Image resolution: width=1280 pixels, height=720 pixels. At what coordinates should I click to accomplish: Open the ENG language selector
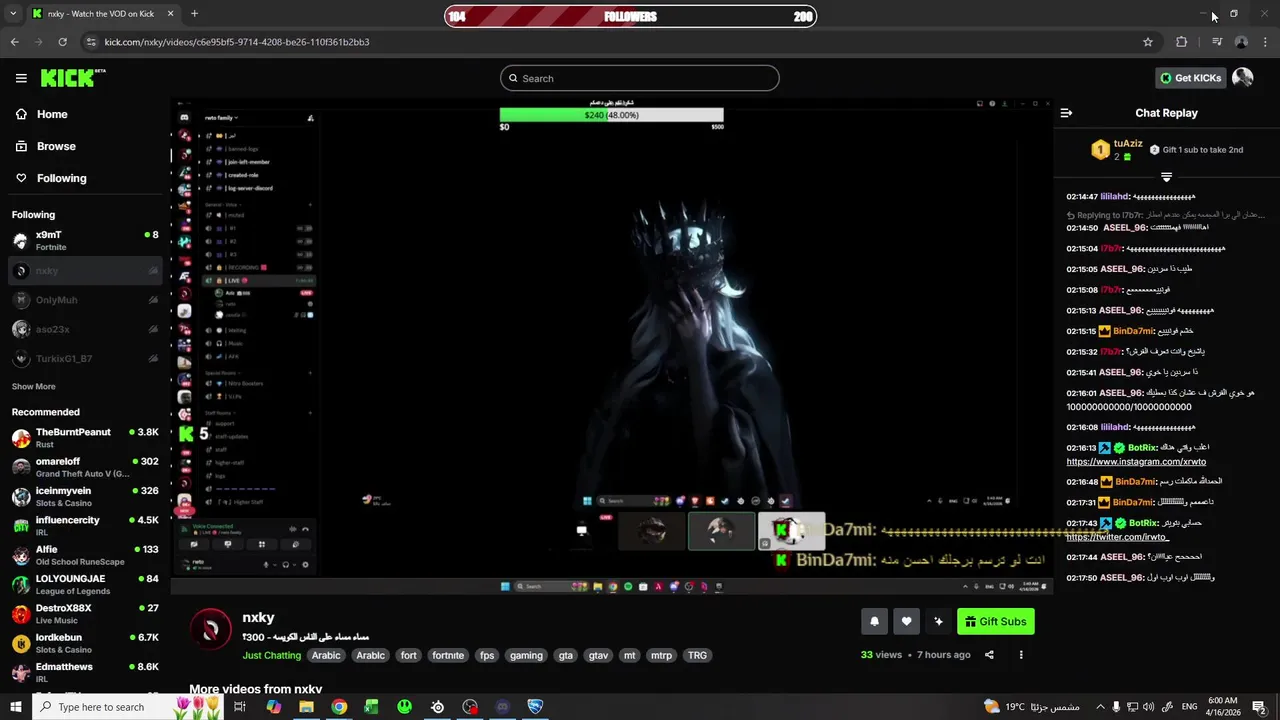click(x=1190, y=707)
